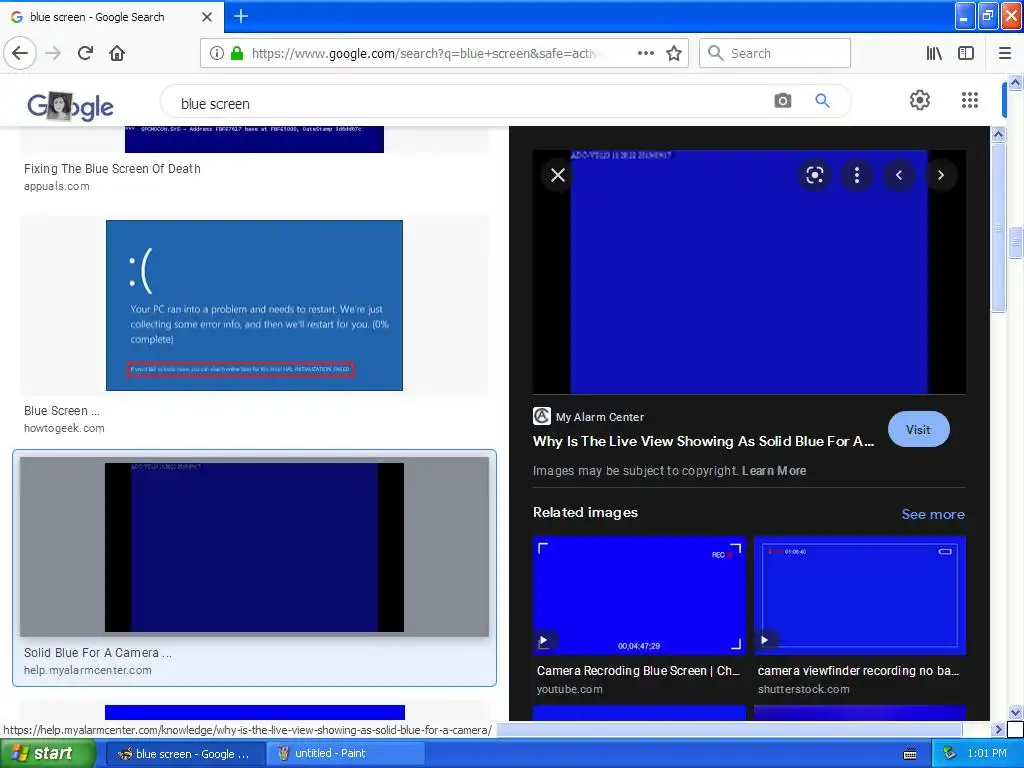This screenshot has height=768, width=1024.
Task: Click the horizontal scrollbar right arrow
Action: pyautogui.click(x=998, y=729)
